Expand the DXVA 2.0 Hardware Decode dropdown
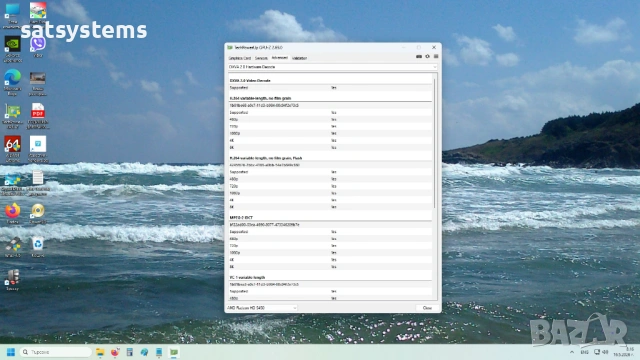 tap(332, 67)
